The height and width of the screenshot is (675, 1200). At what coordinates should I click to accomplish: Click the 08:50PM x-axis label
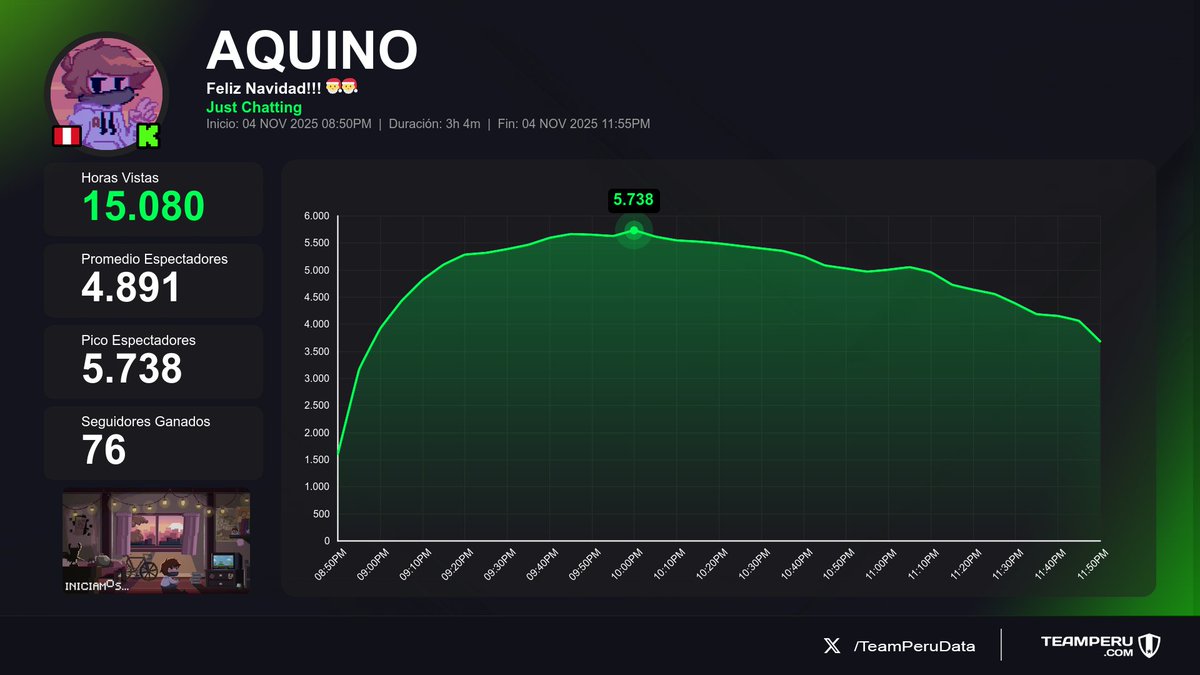click(329, 563)
